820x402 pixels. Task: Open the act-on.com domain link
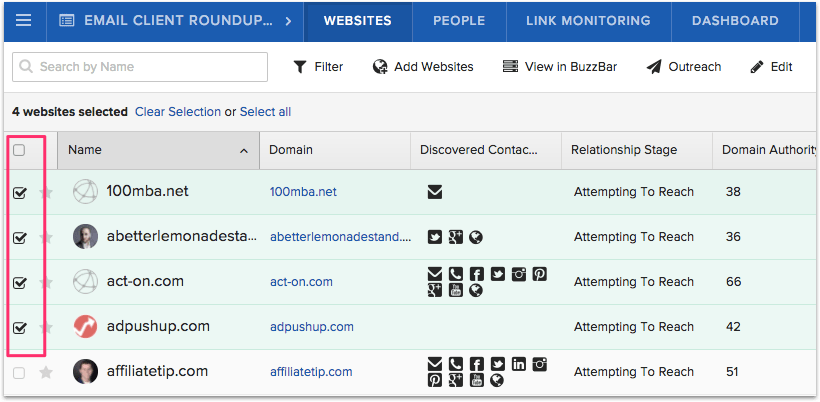(x=301, y=282)
